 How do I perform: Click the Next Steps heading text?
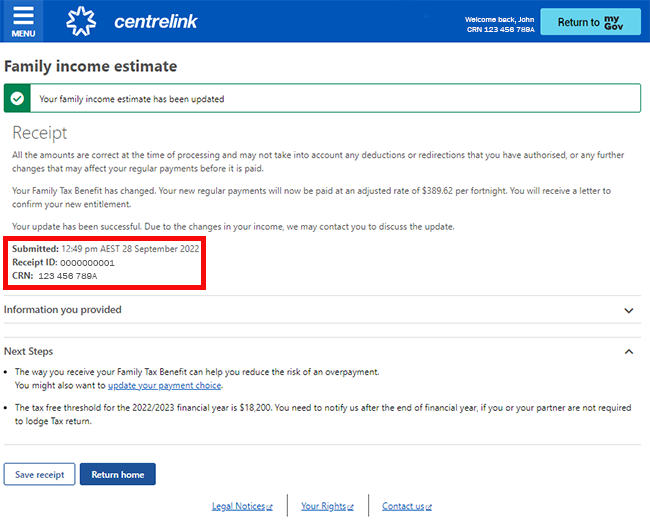point(29,351)
